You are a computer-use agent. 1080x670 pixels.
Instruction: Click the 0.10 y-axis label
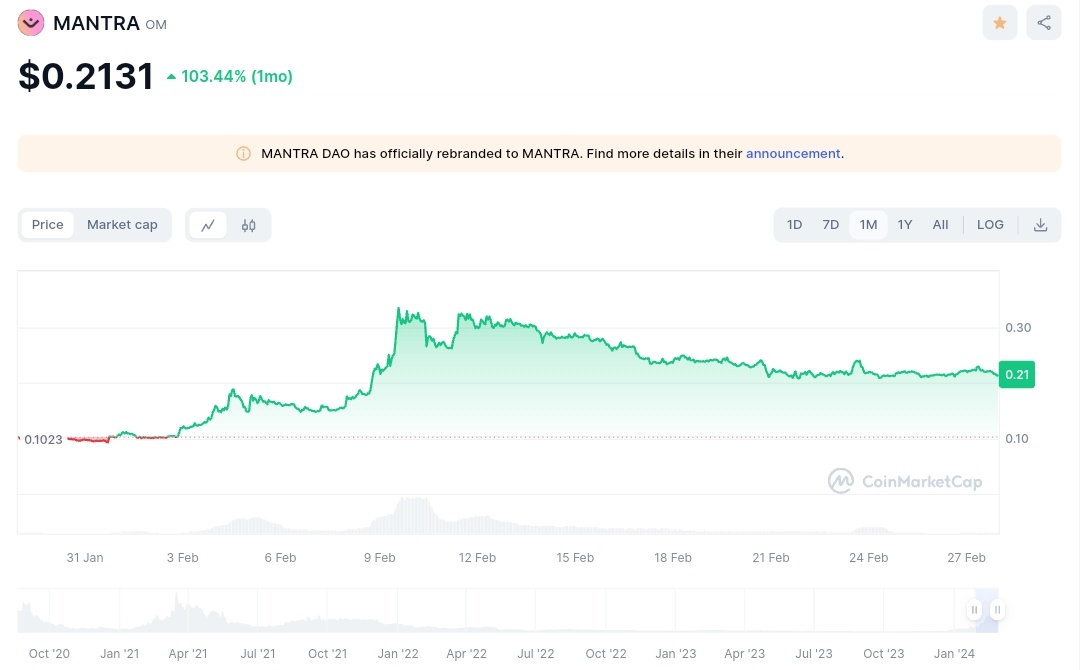click(x=1017, y=439)
